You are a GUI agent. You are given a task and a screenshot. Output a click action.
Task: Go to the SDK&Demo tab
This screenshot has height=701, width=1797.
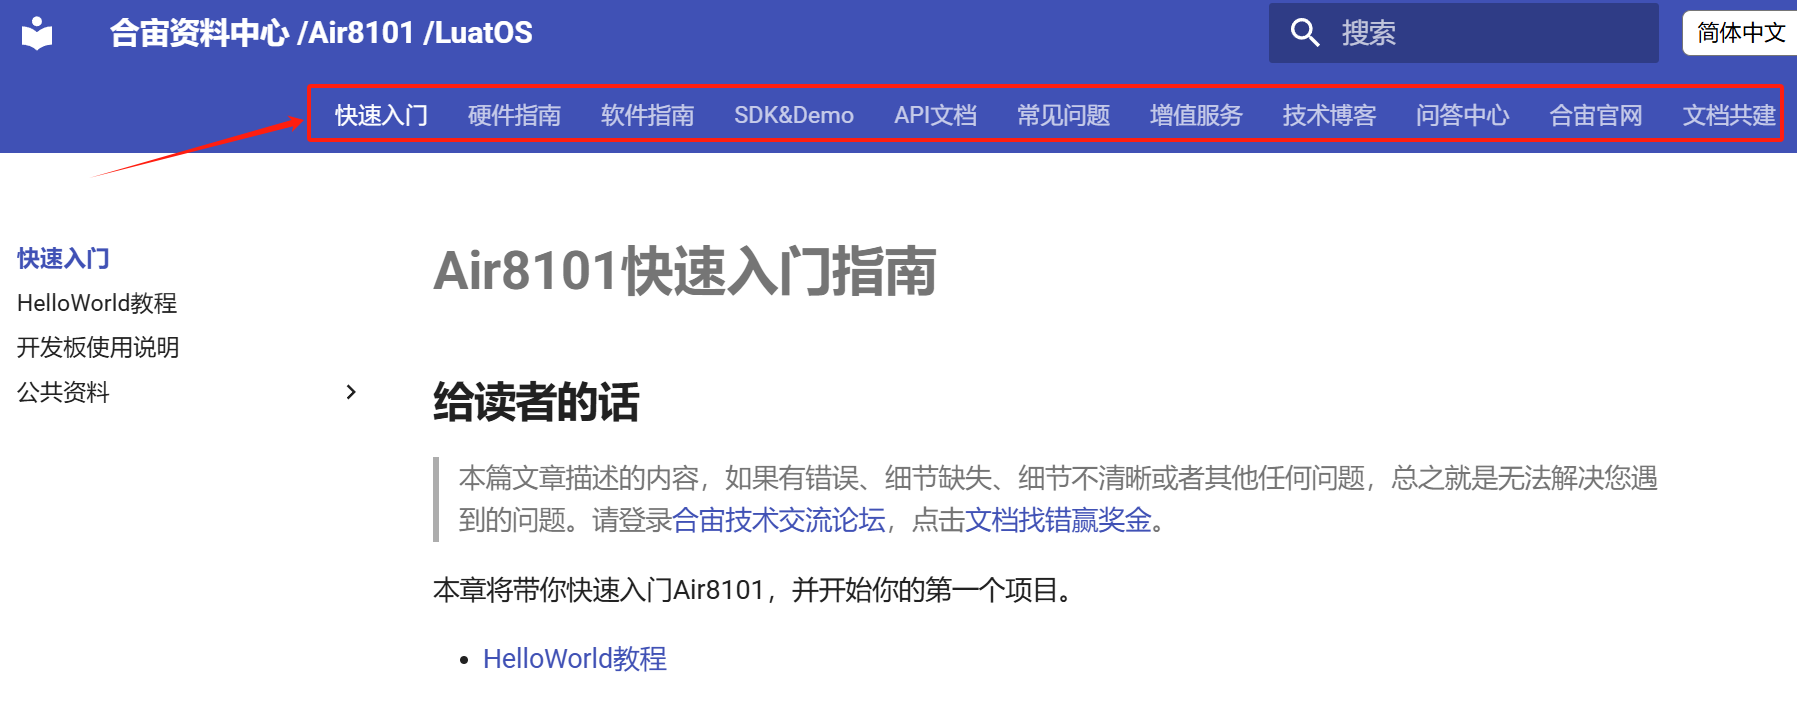coord(794,115)
